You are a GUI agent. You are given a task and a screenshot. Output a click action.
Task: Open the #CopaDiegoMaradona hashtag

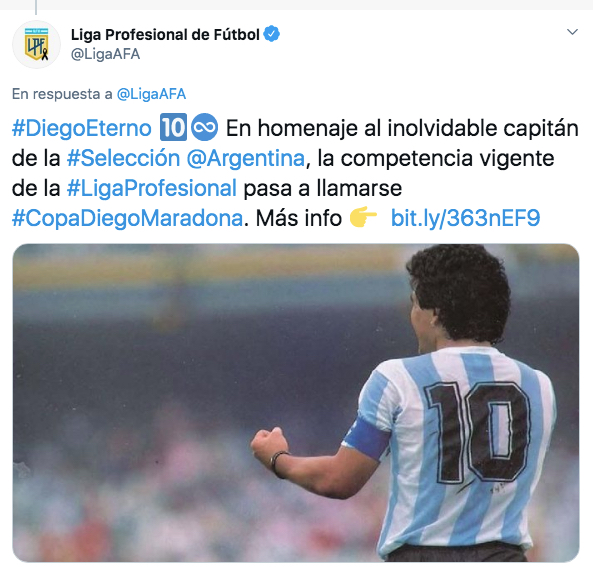click(x=127, y=218)
